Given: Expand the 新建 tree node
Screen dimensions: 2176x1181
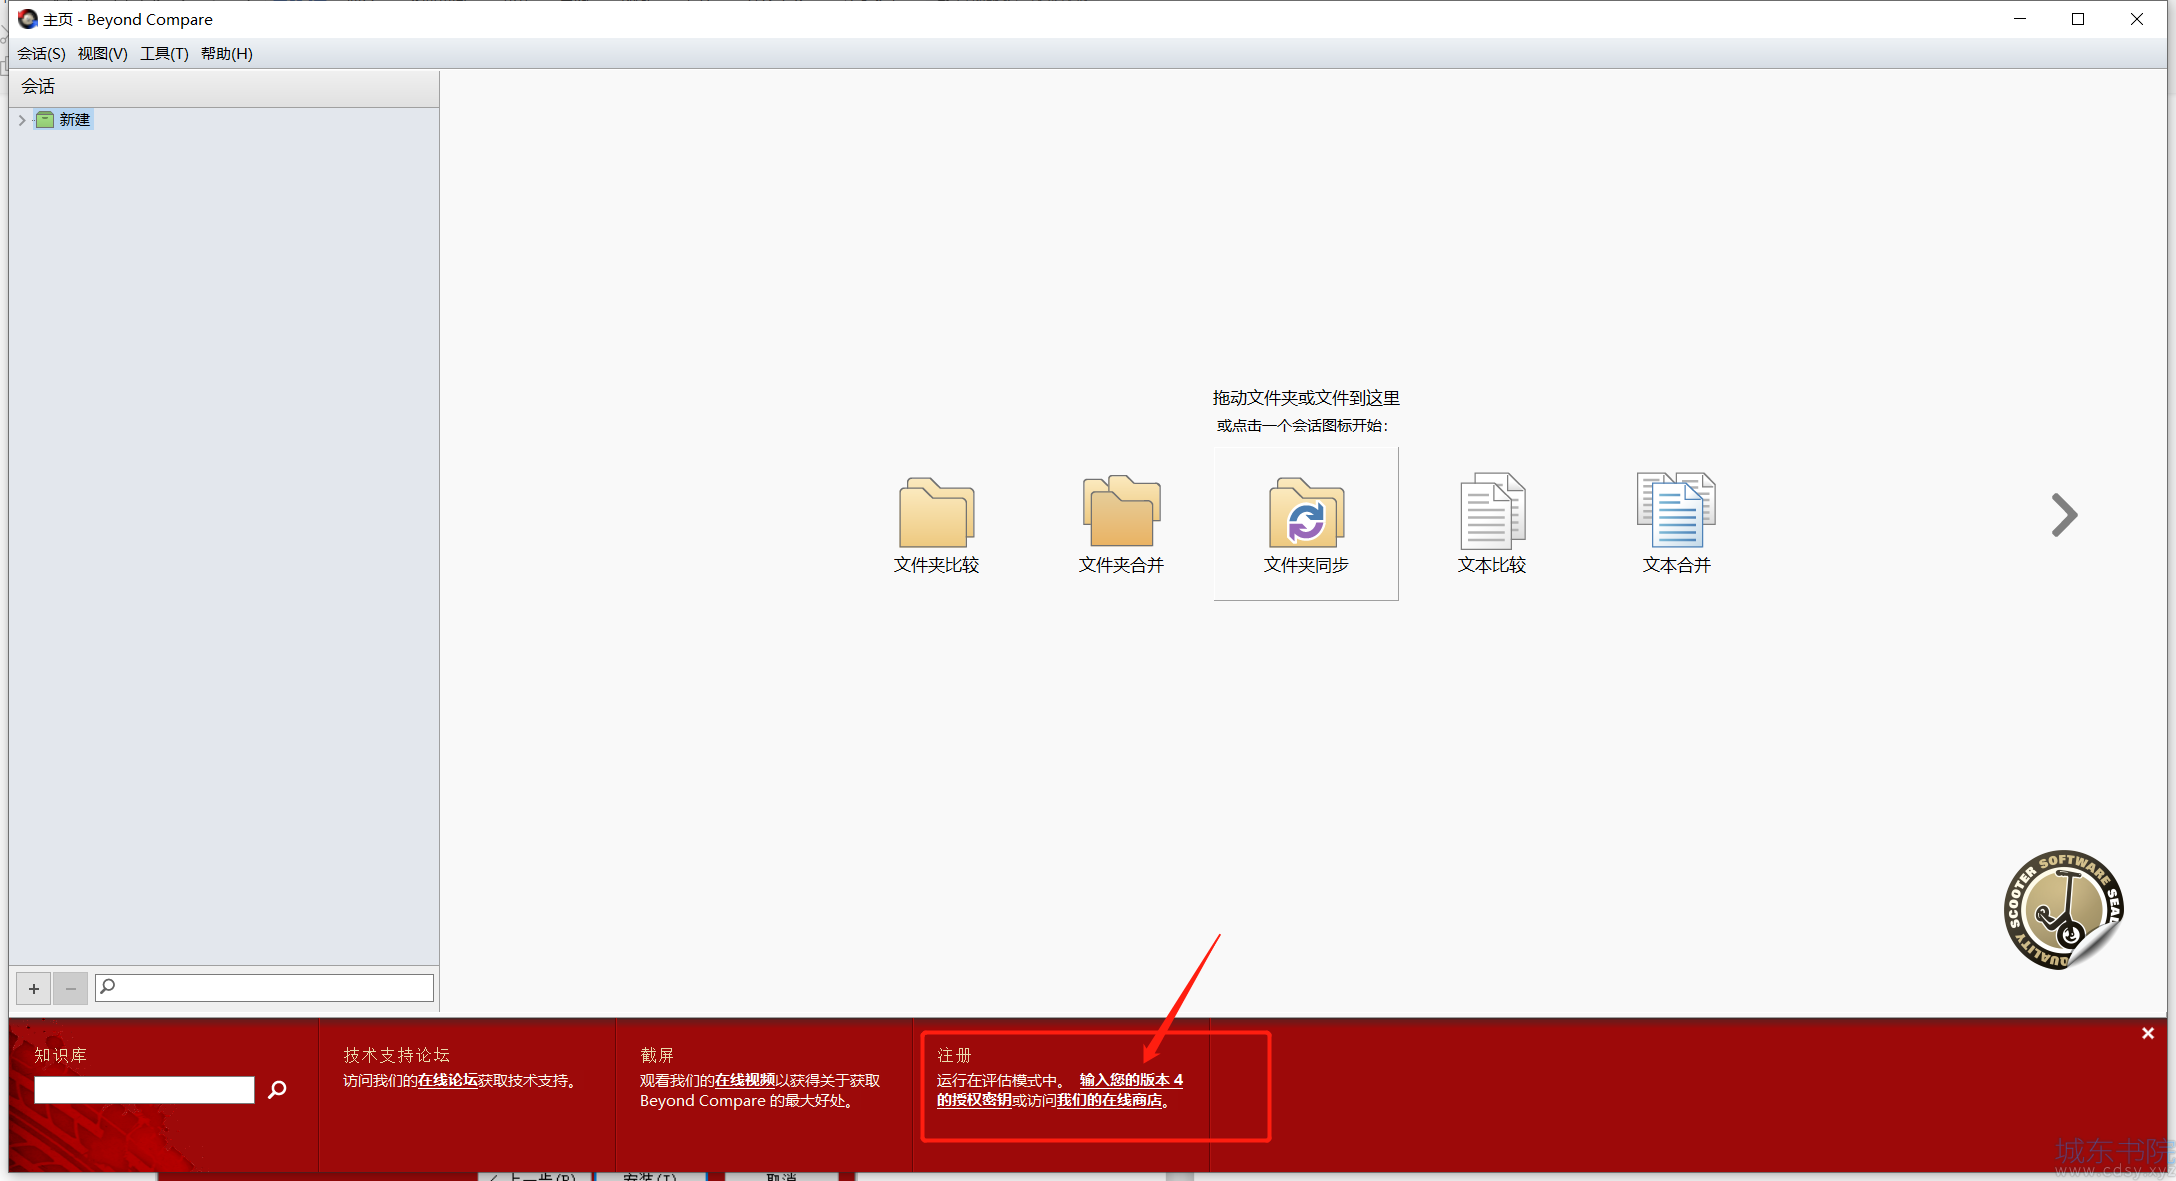Looking at the screenshot, I should (22, 120).
